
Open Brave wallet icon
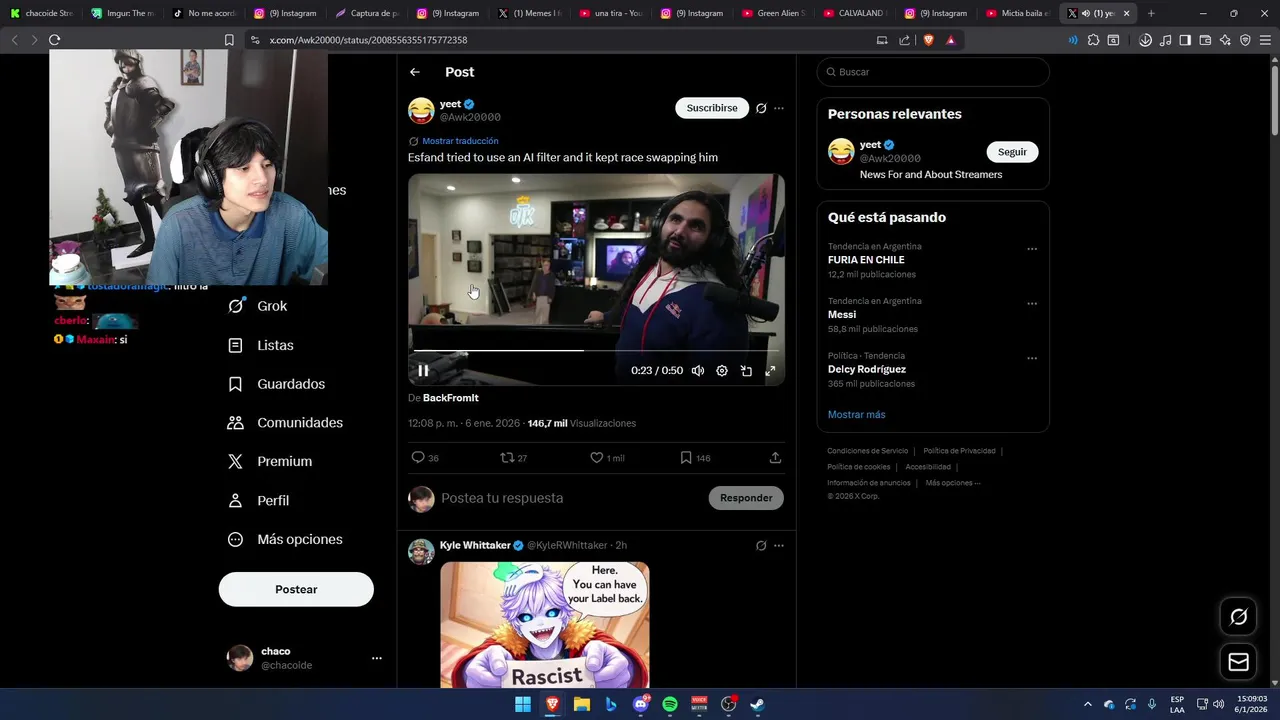(1205, 40)
